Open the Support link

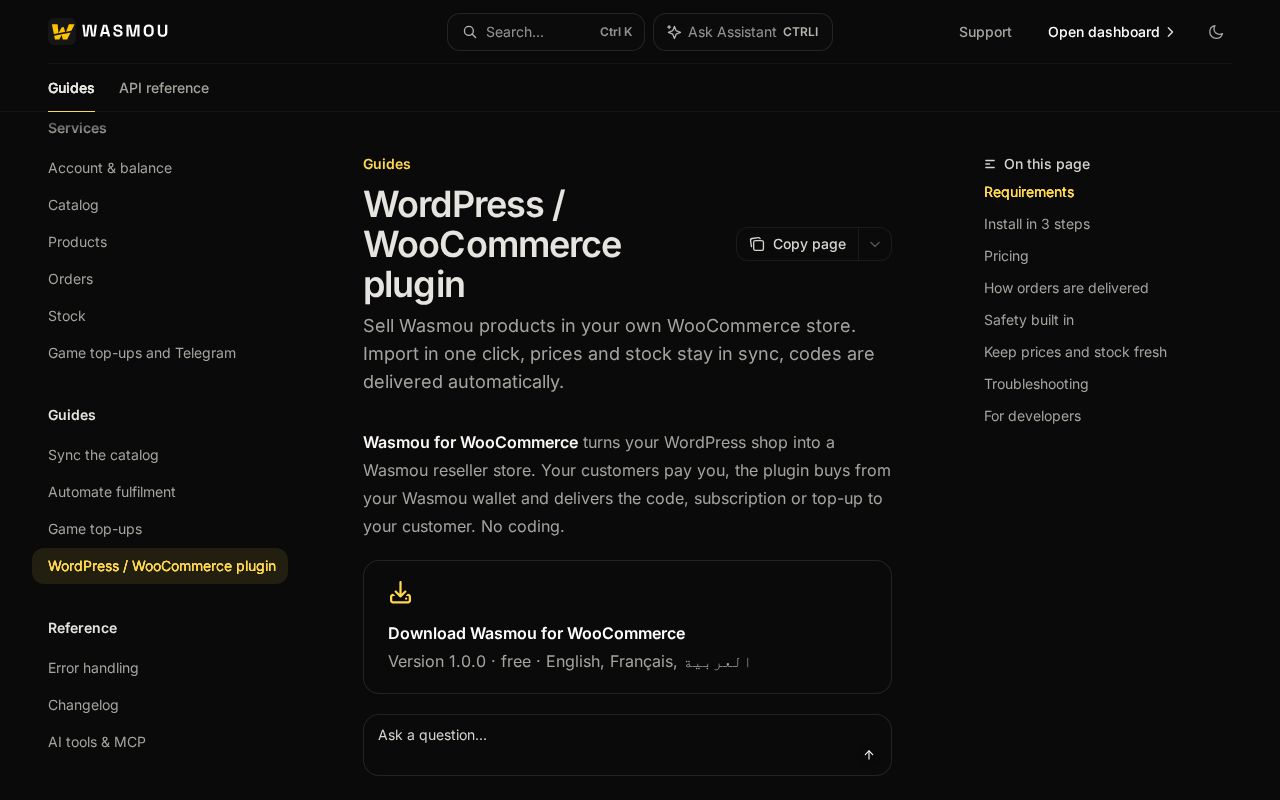point(985,32)
